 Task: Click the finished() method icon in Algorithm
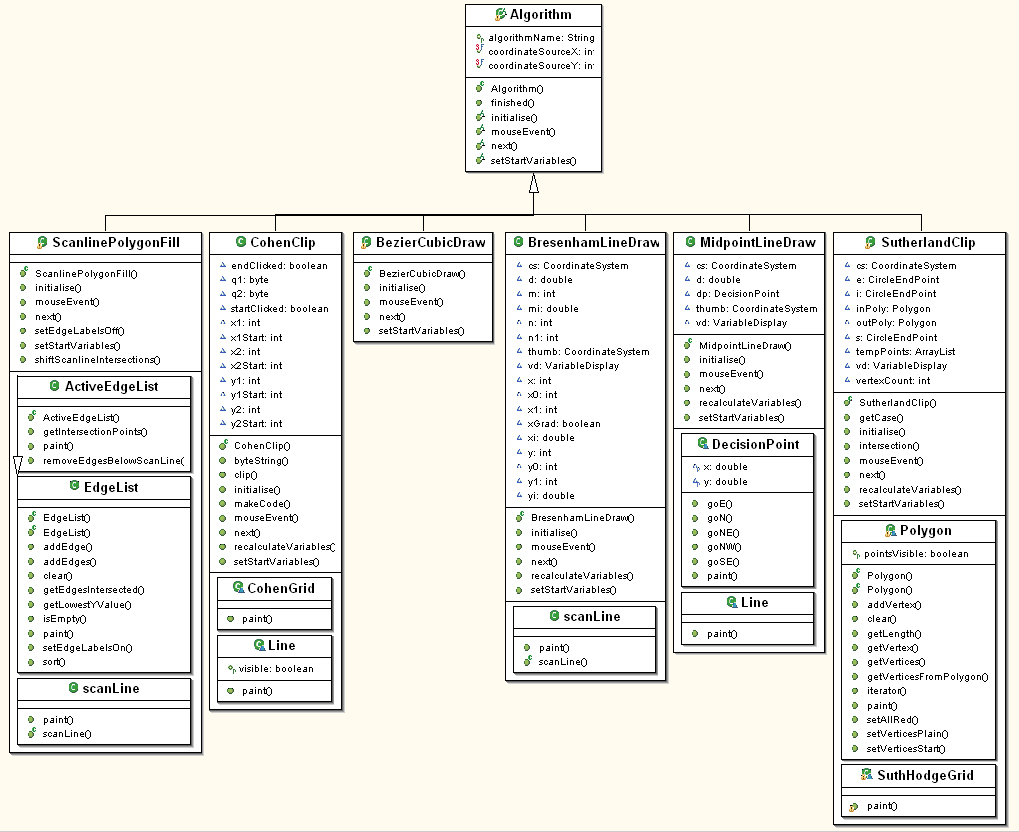(x=479, y=103)
